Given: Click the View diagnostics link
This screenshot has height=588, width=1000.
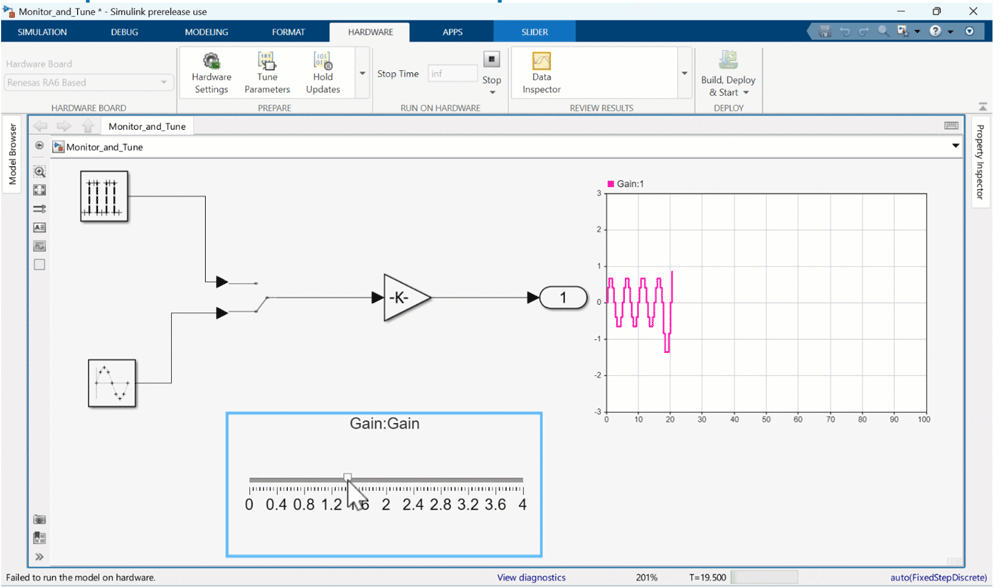Looking at the screenshot, I should (x=531, y=576).
